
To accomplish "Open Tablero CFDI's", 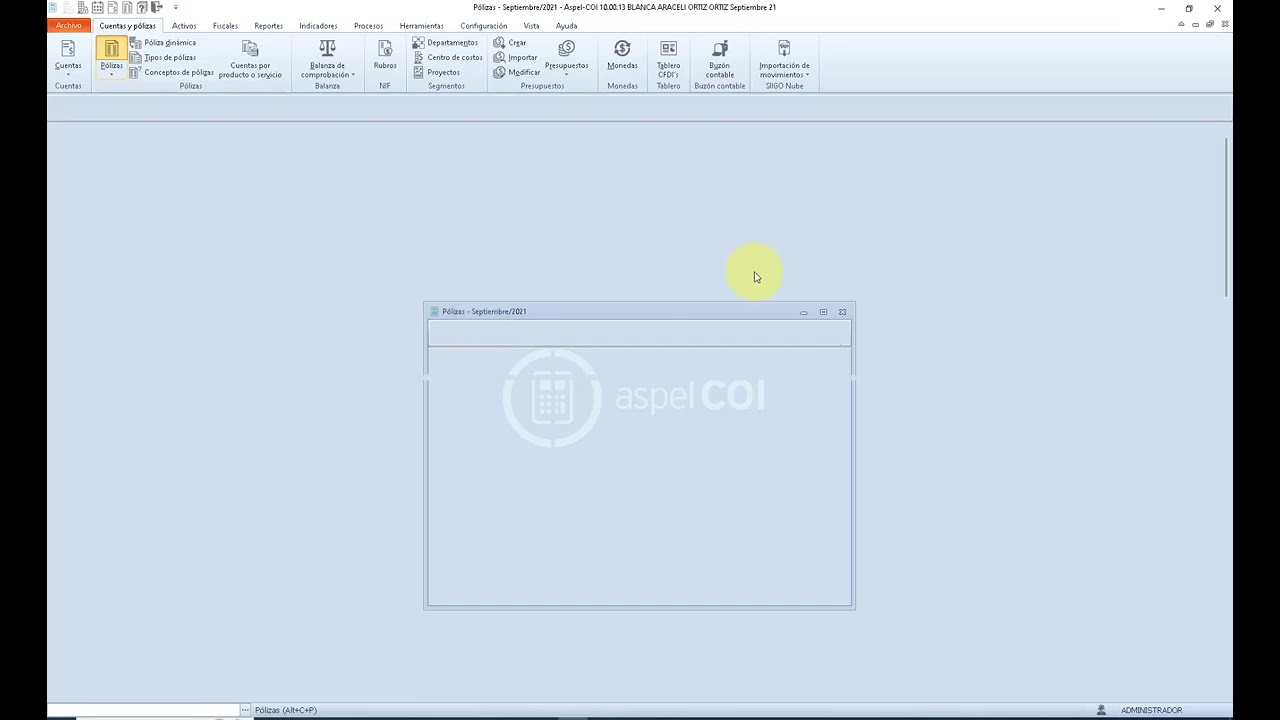I will pyautogui.click(x=668, y=59).
